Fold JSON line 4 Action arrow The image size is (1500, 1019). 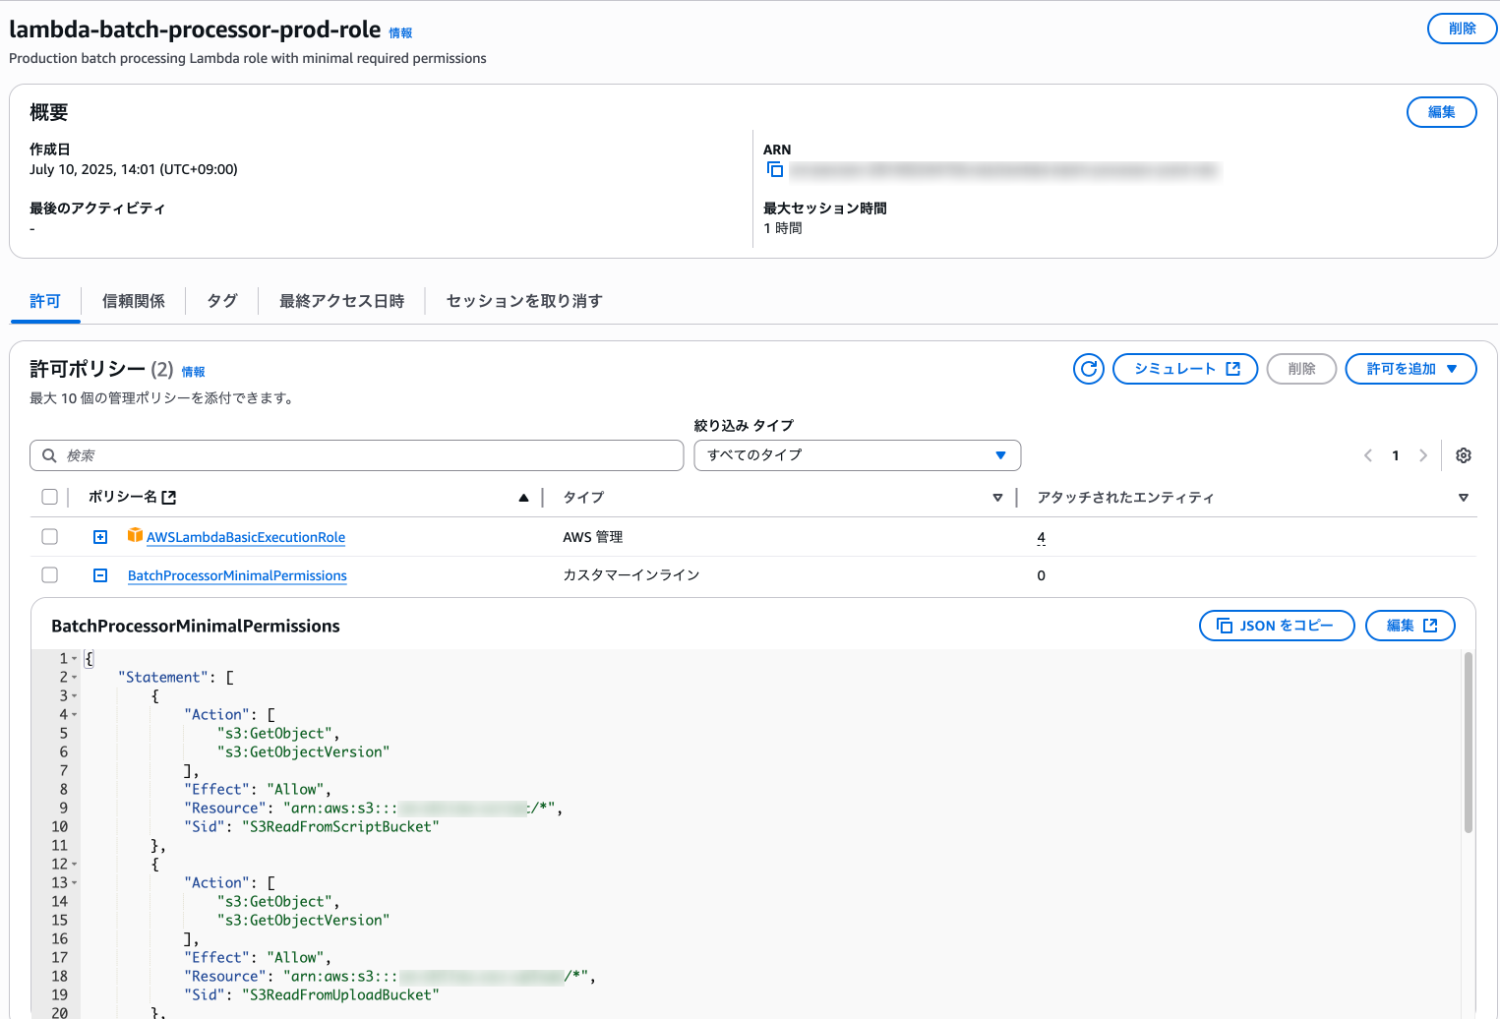tap(74, 715)
